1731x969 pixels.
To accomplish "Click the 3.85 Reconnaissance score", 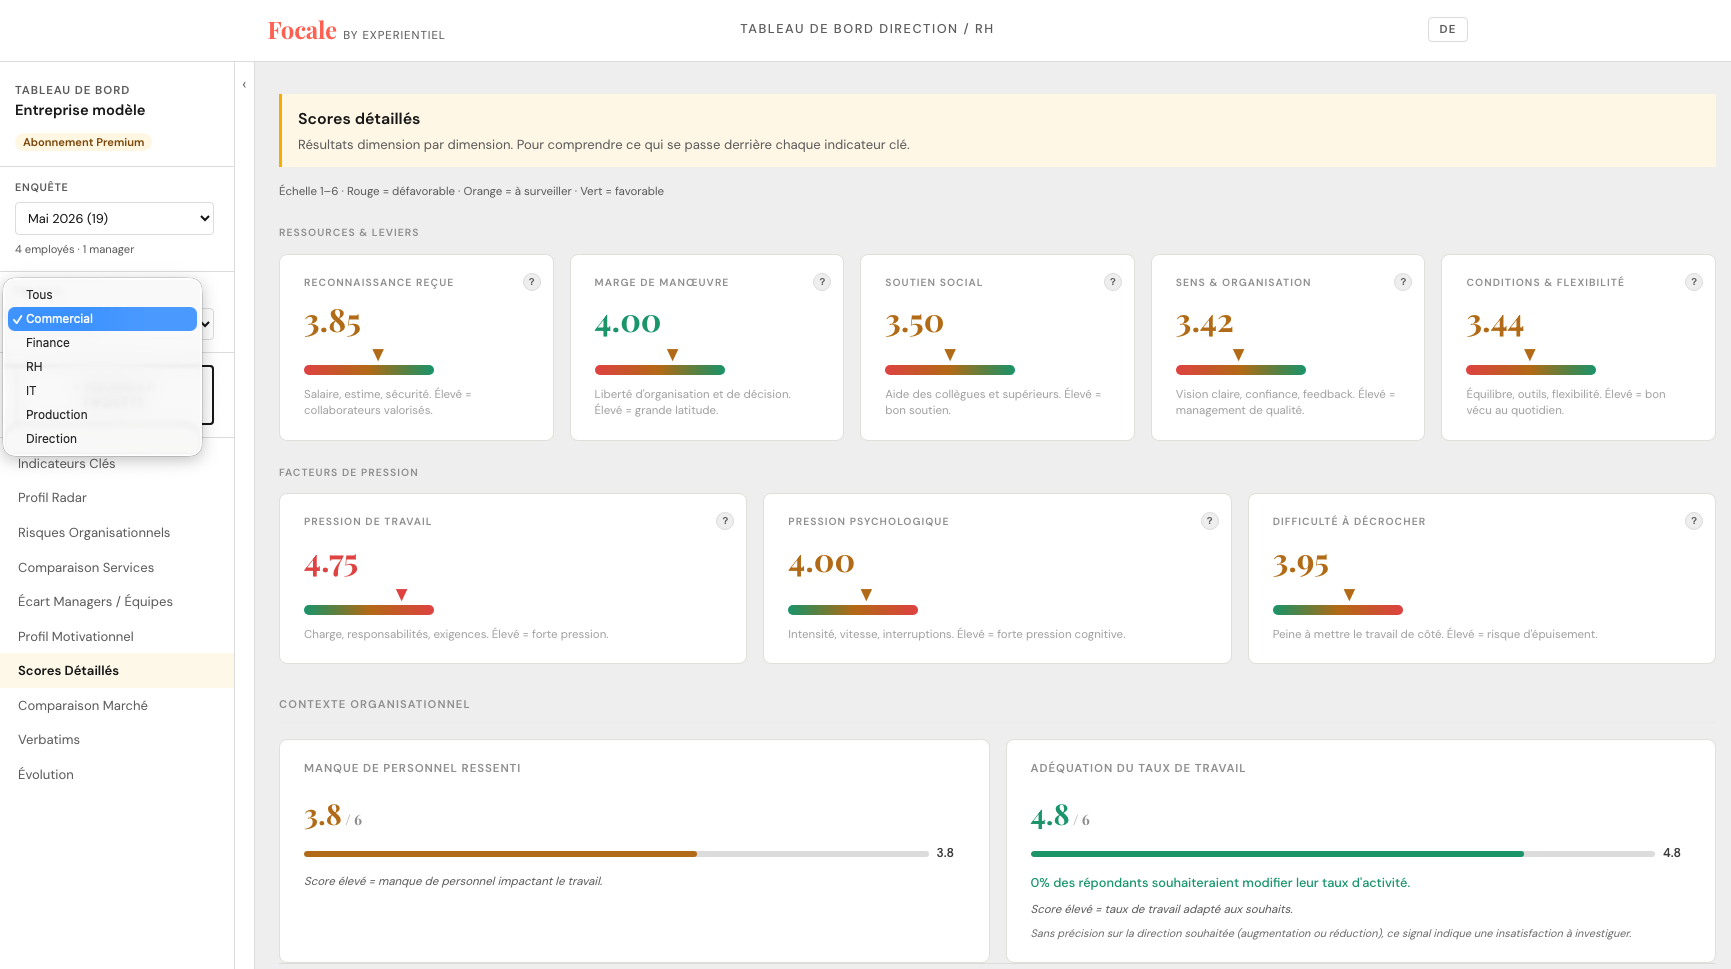I will coord(332,323).
